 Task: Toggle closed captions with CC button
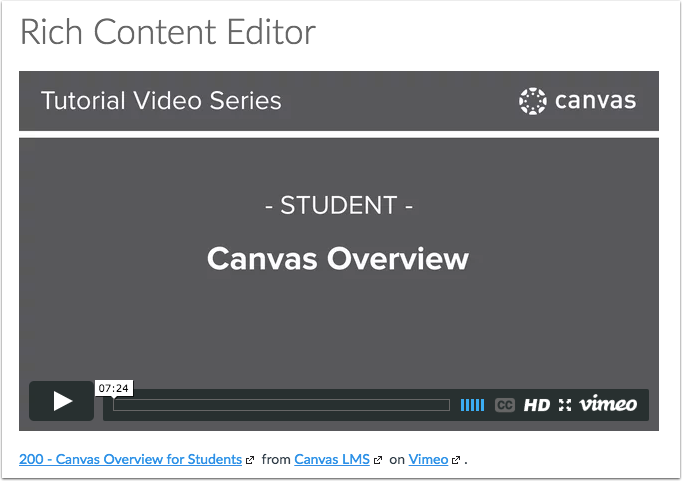pos(505,405)
